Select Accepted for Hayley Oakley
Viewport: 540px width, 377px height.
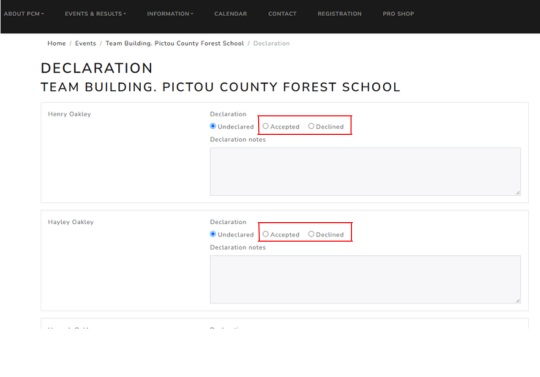(x=266, y=234)
